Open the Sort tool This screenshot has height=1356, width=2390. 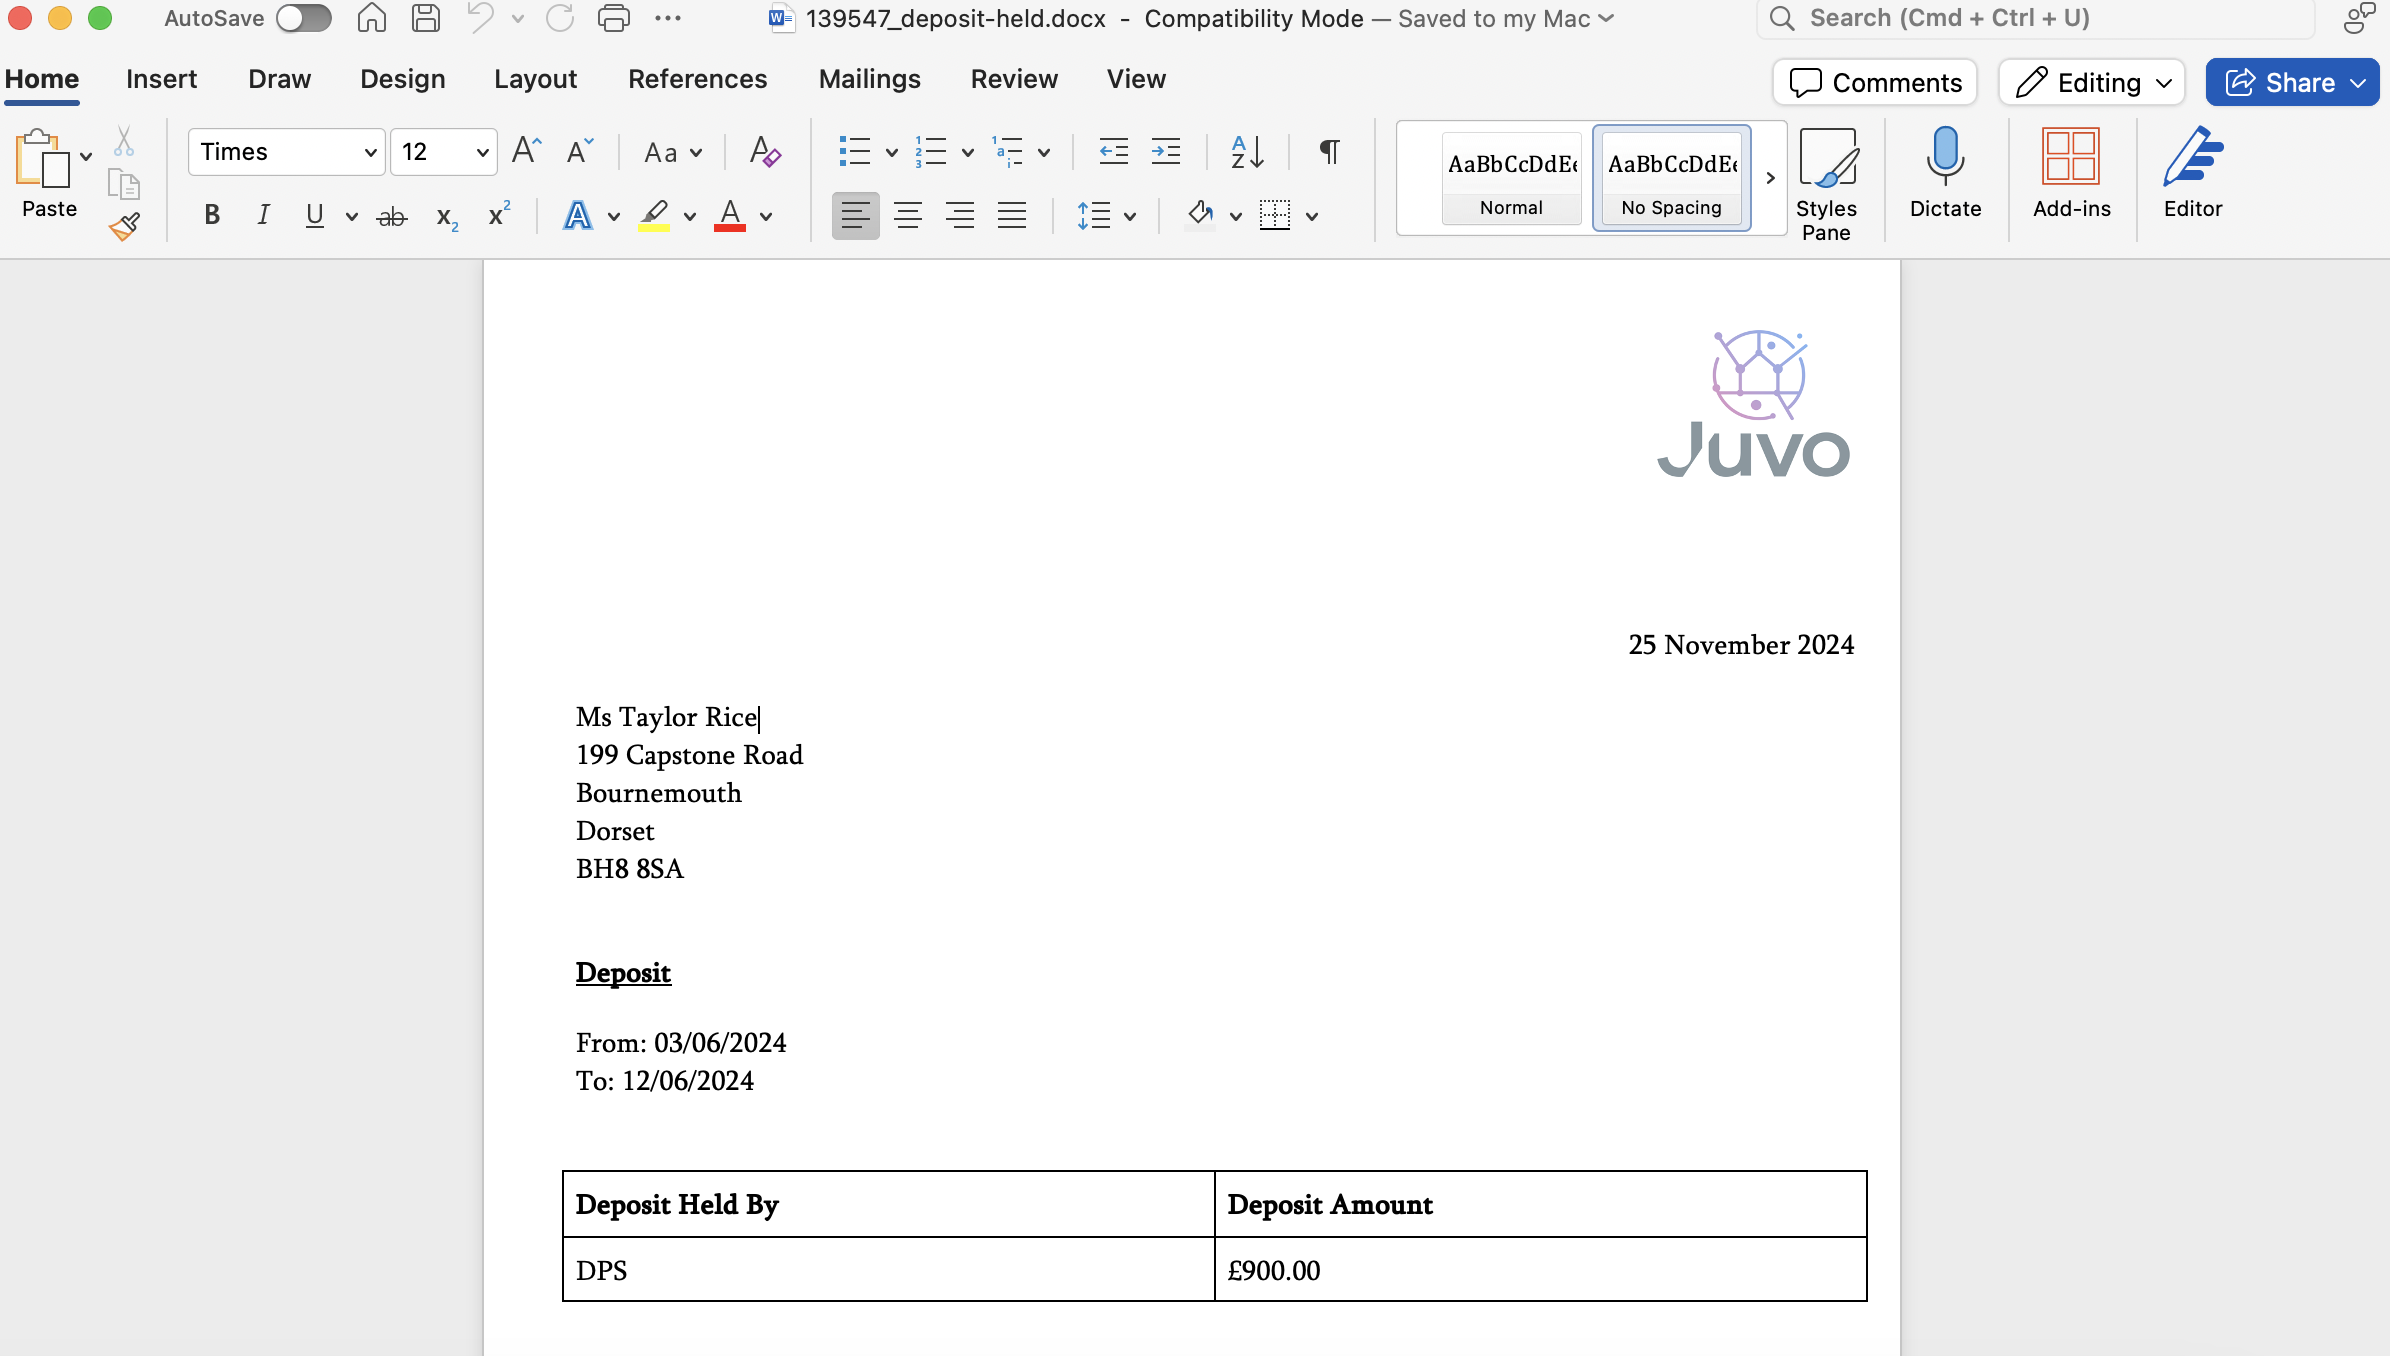tap(1245, 152)
